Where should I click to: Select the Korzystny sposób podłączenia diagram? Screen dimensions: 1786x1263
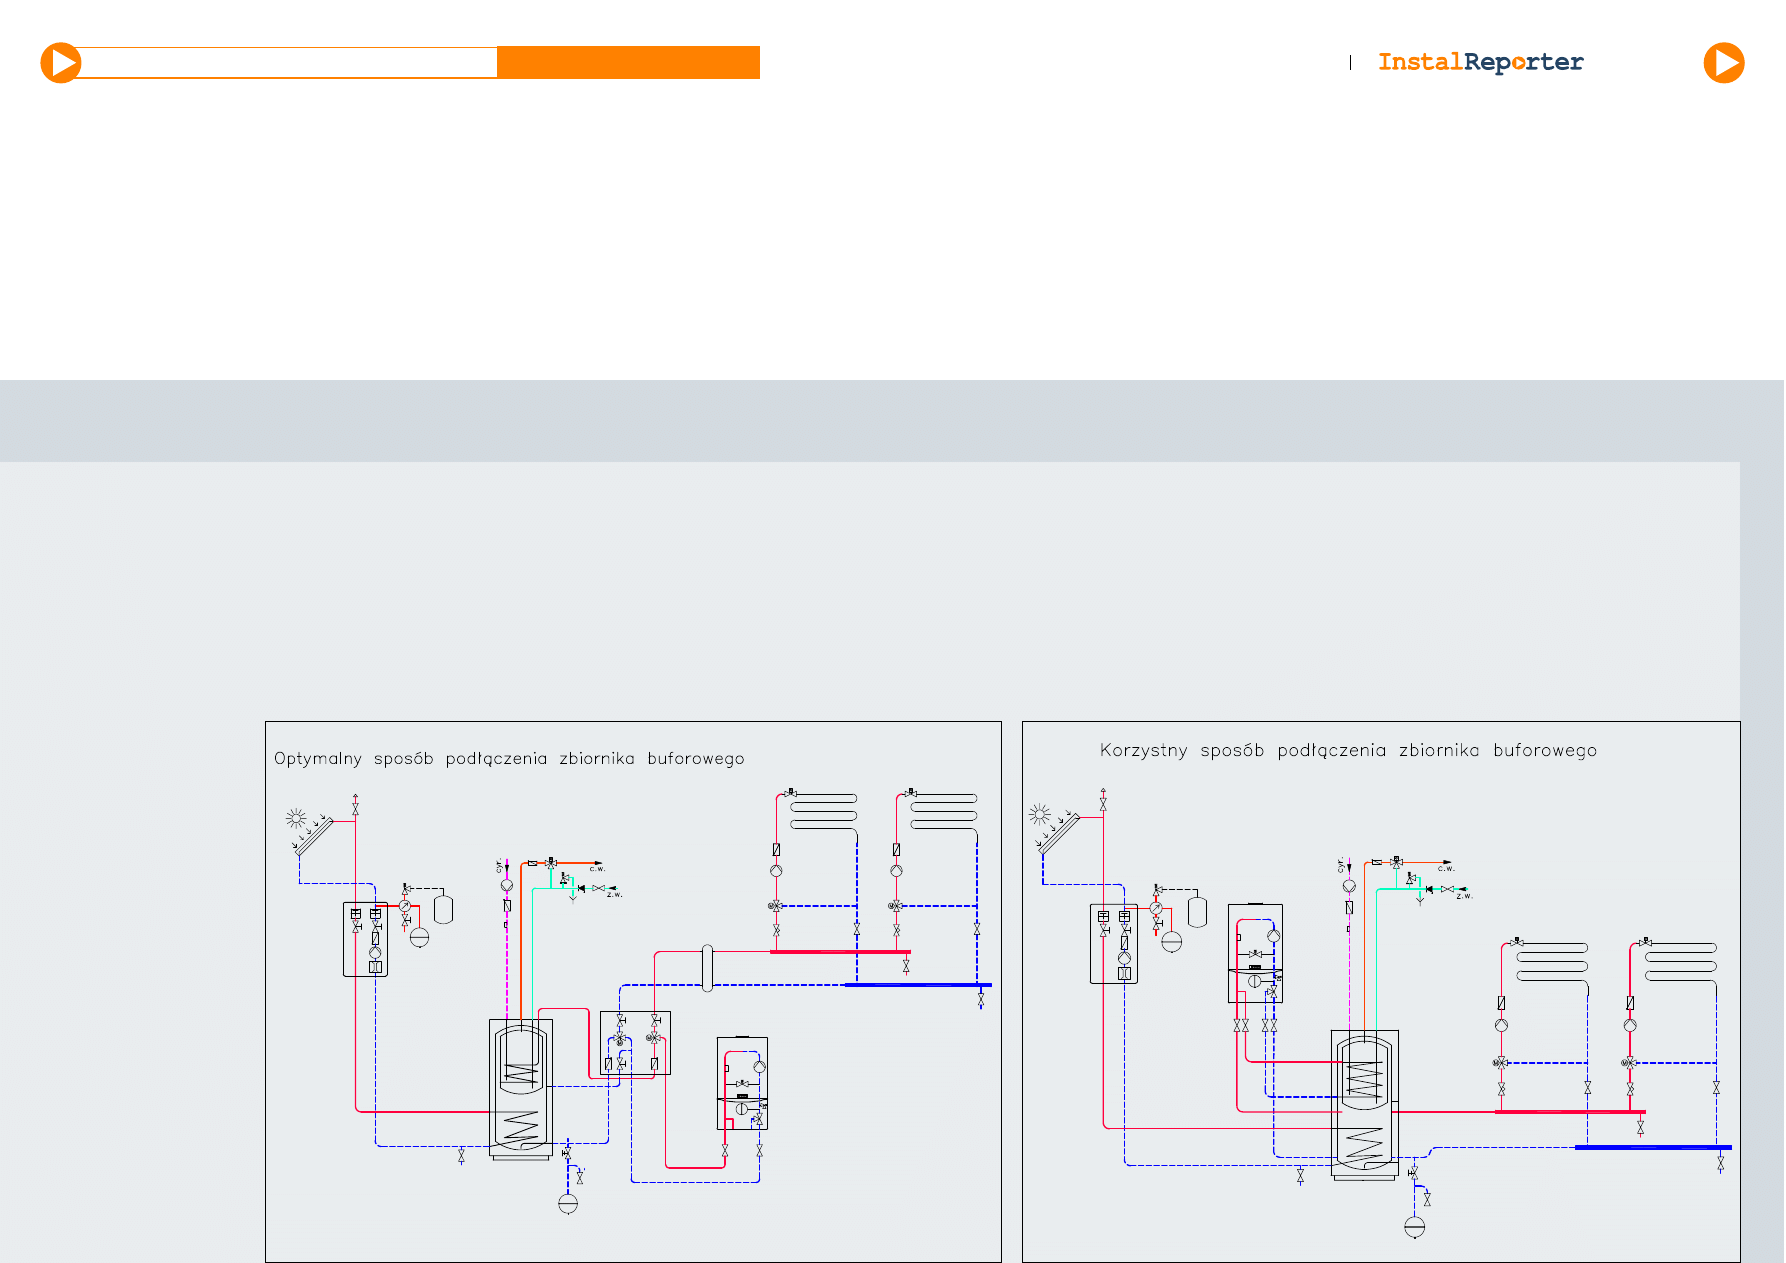[1381, 991]
